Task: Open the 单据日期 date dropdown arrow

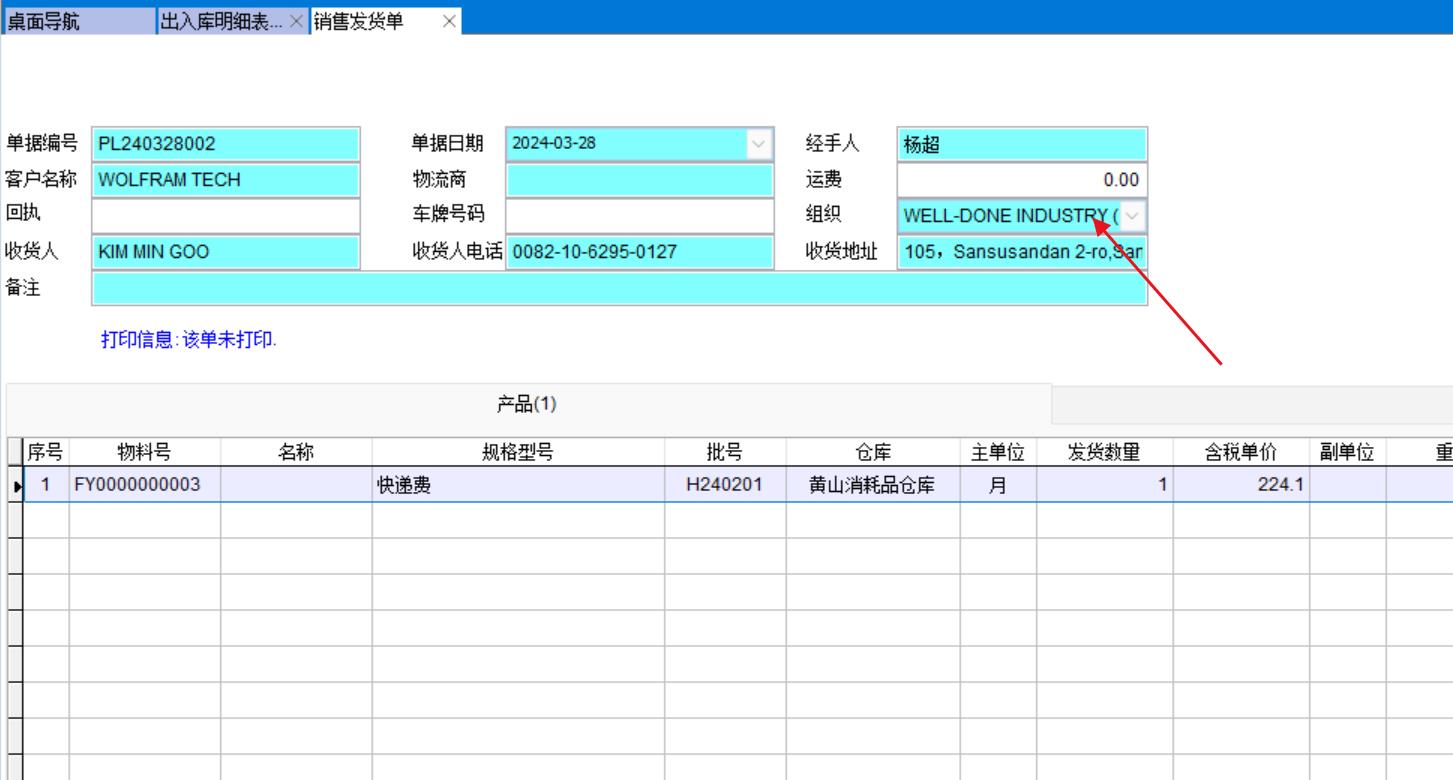Action: pyautogui.click(x=760, y=144)
